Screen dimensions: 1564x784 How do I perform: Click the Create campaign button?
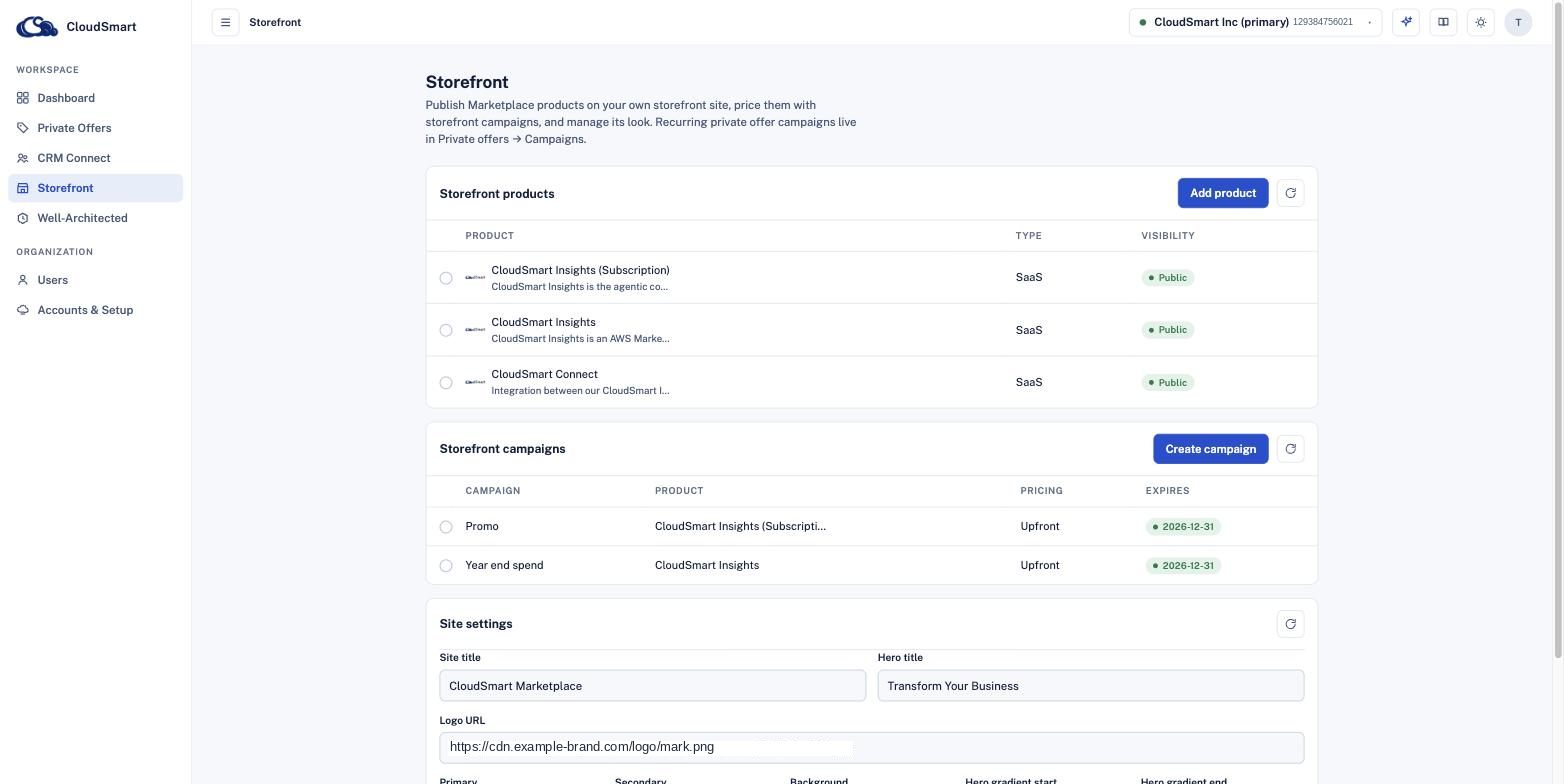coord(1211,449)
